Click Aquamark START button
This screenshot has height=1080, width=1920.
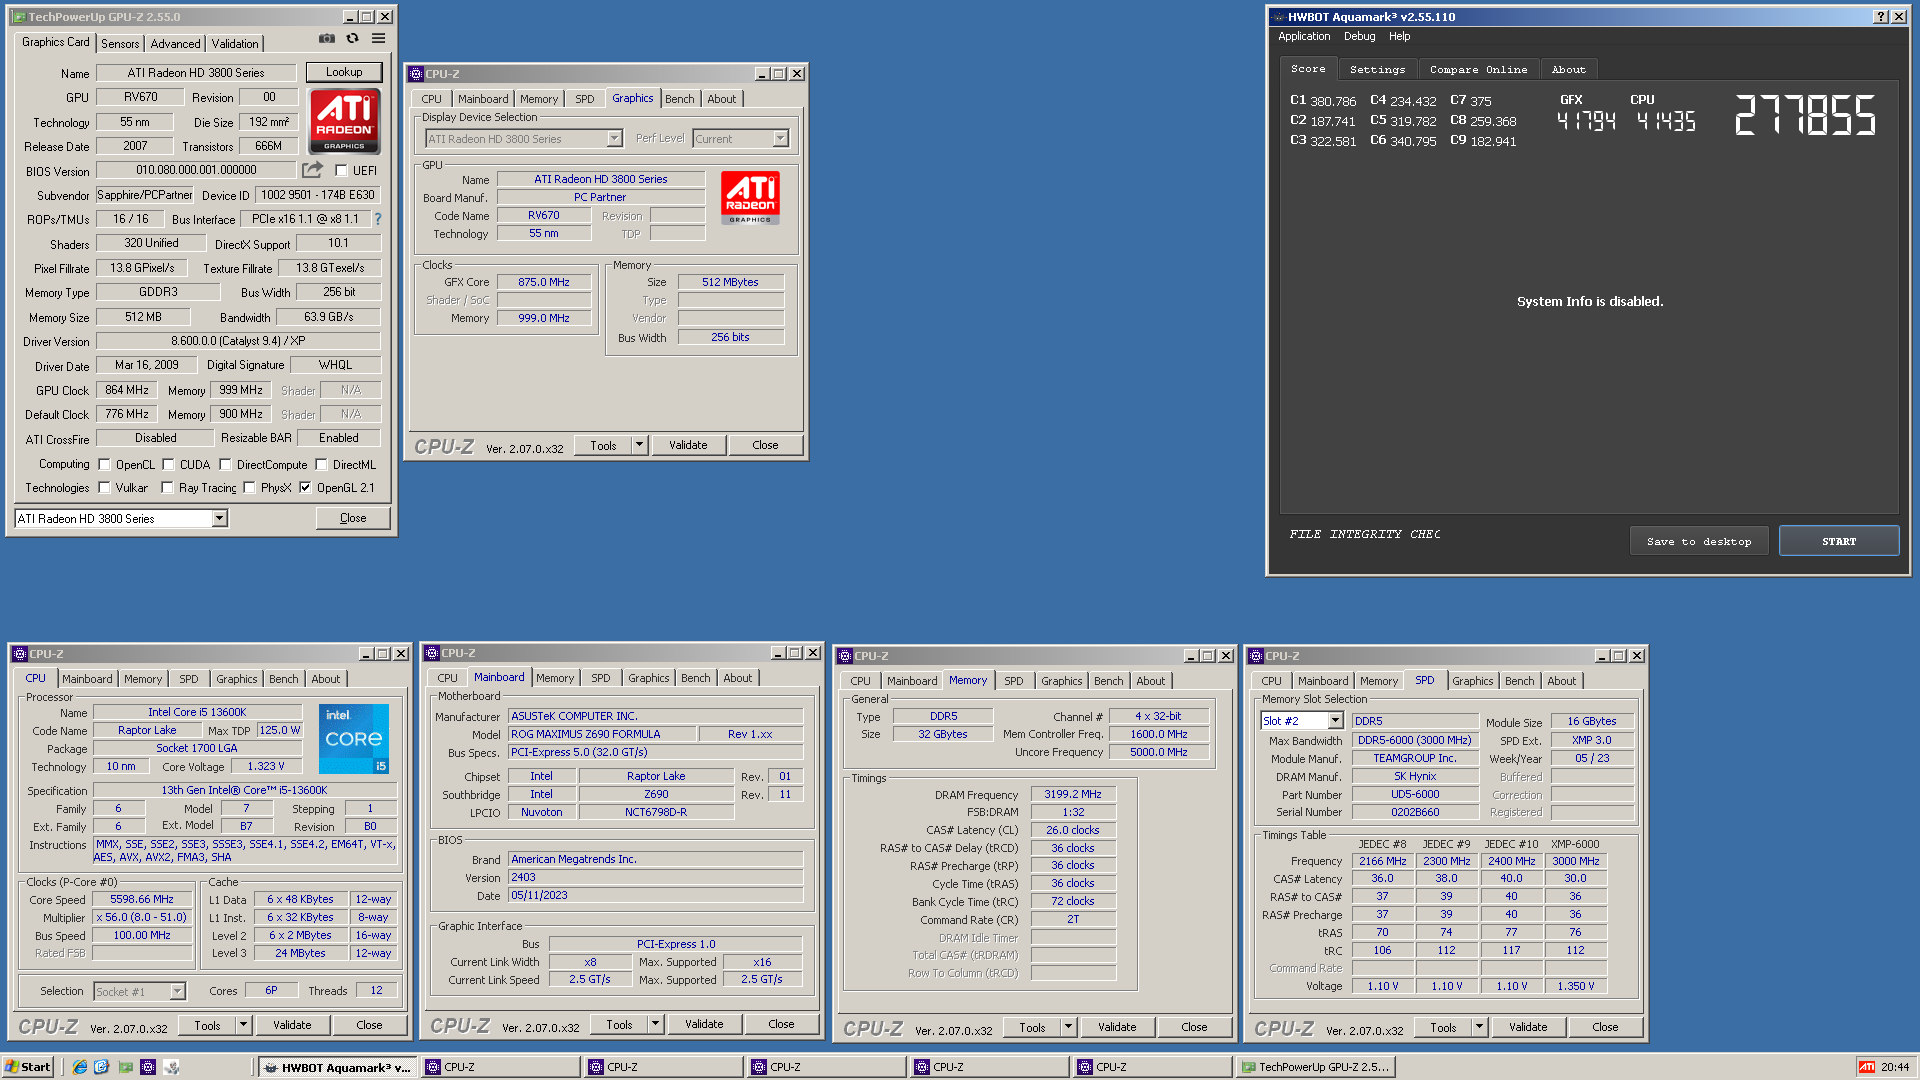[x=1839, y=541]
